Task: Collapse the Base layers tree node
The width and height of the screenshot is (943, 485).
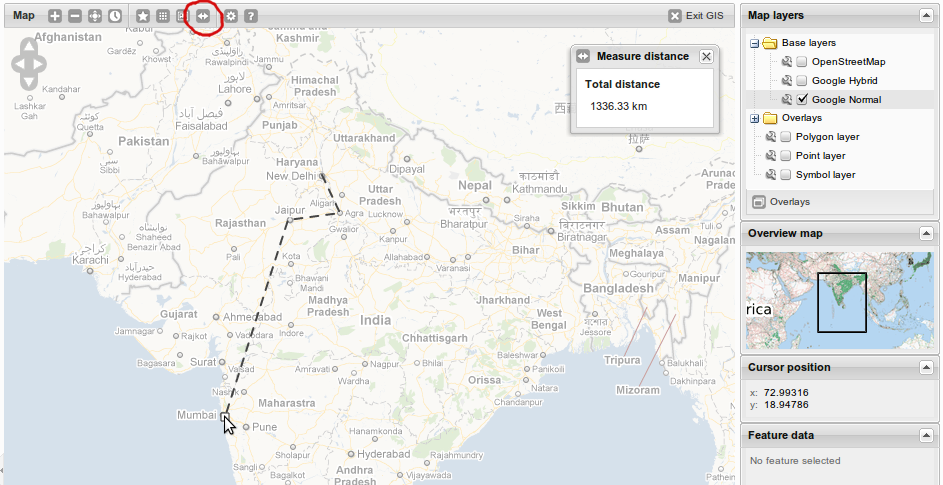Action: coord(755,43)
